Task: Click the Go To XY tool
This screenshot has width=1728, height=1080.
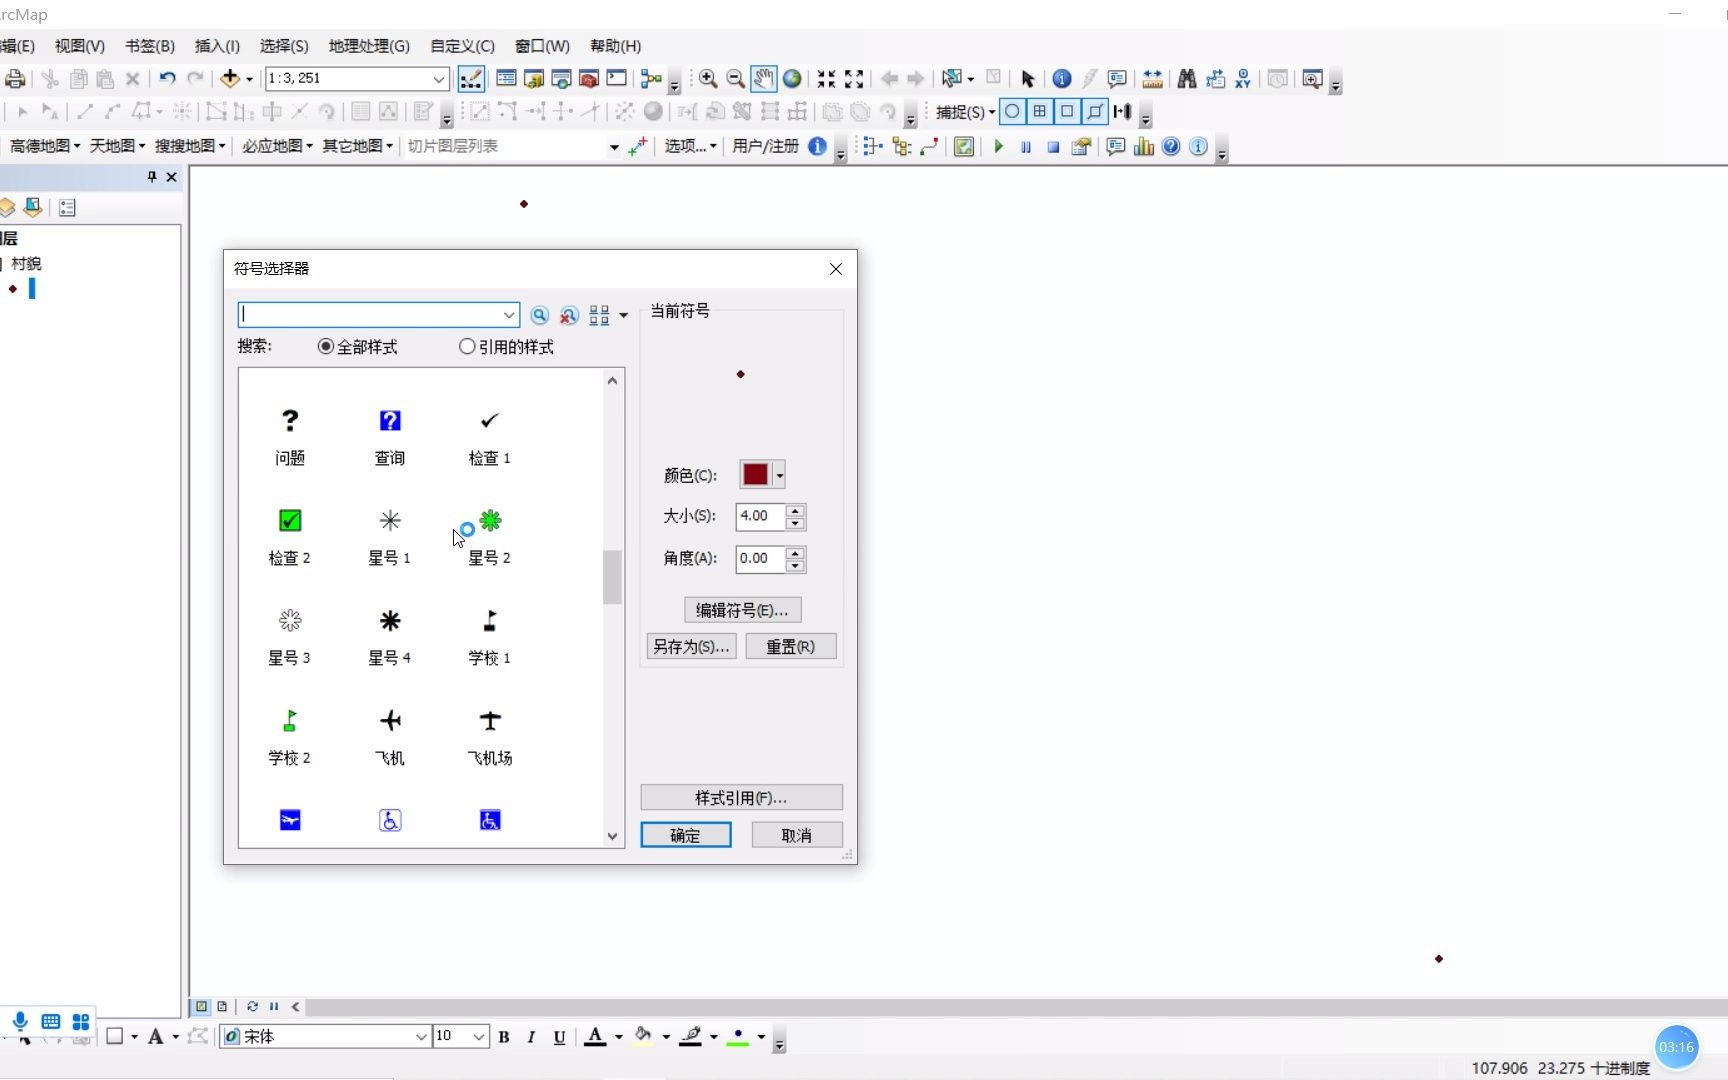Action: coord(1243,78)
